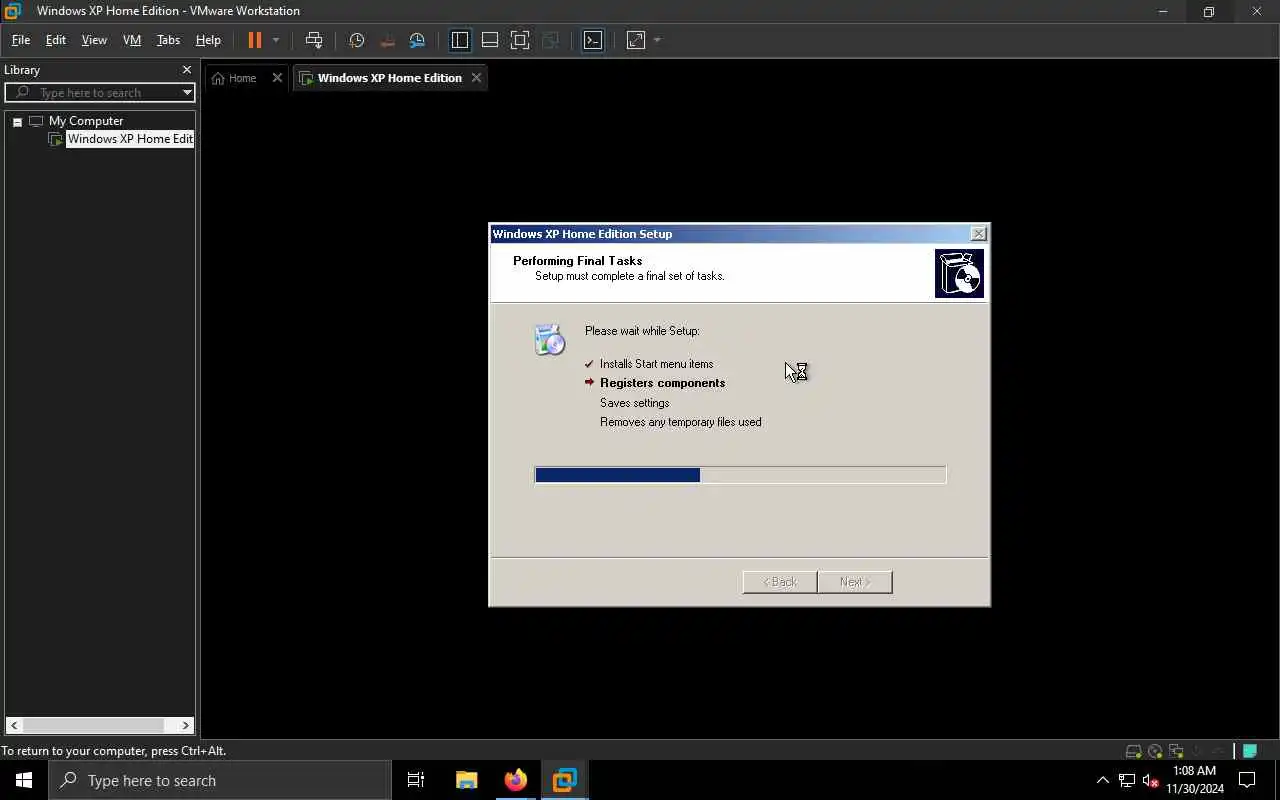The height and width of the screenshot is (800, 1280).
Task: Select My Computer in the Library
Action: click(86, 121)
